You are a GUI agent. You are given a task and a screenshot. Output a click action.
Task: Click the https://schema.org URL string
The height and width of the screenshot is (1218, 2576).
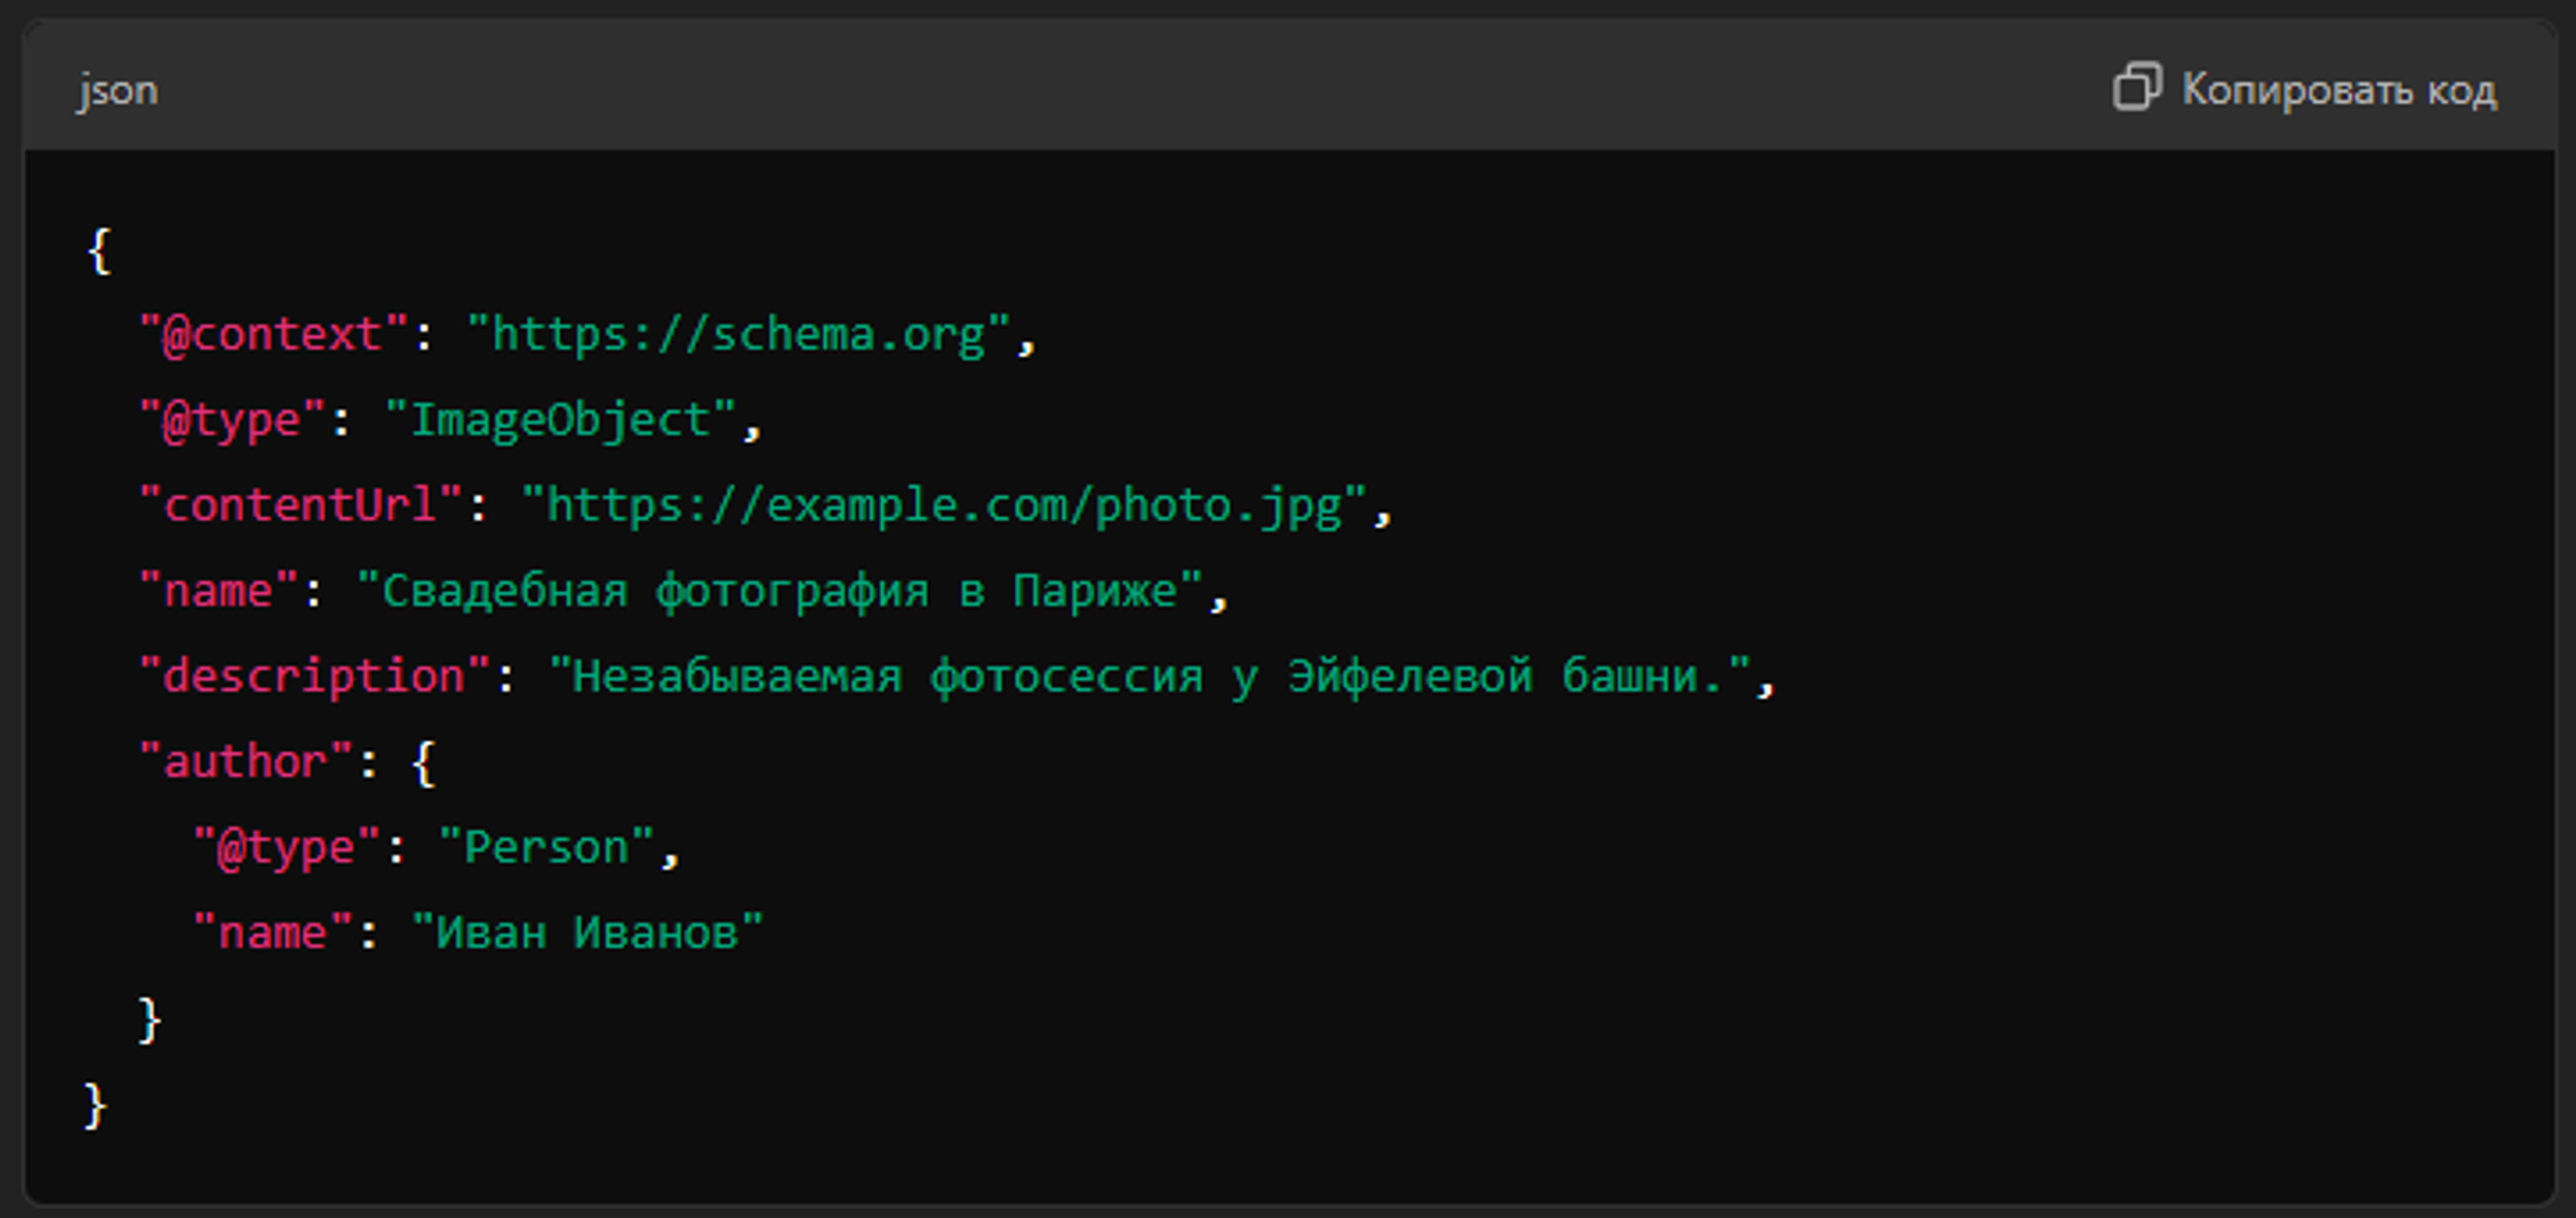tap(739, 334)
